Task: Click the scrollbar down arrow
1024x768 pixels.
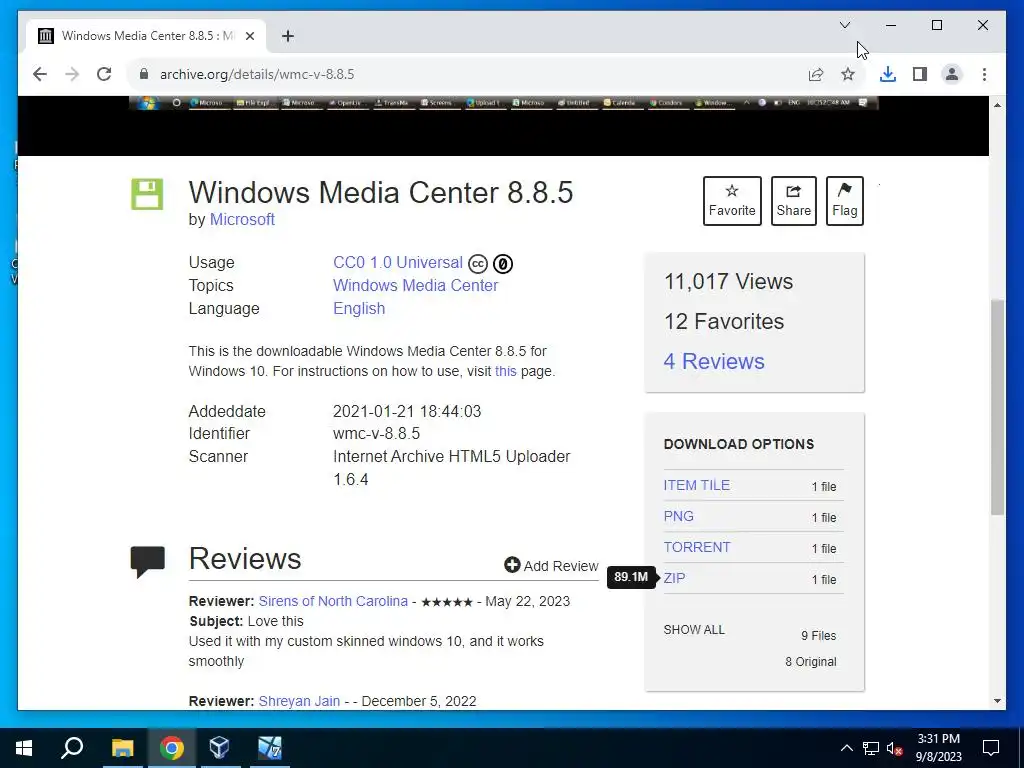Action: pyautogui.click(x=997, y=701)
